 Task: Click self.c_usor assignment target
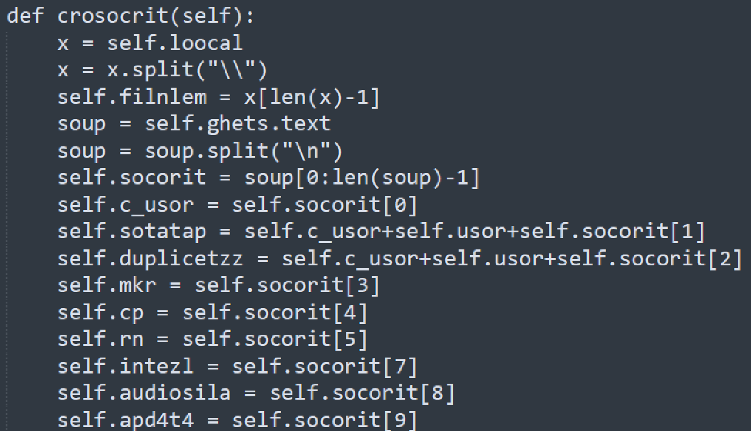[126, 205]
